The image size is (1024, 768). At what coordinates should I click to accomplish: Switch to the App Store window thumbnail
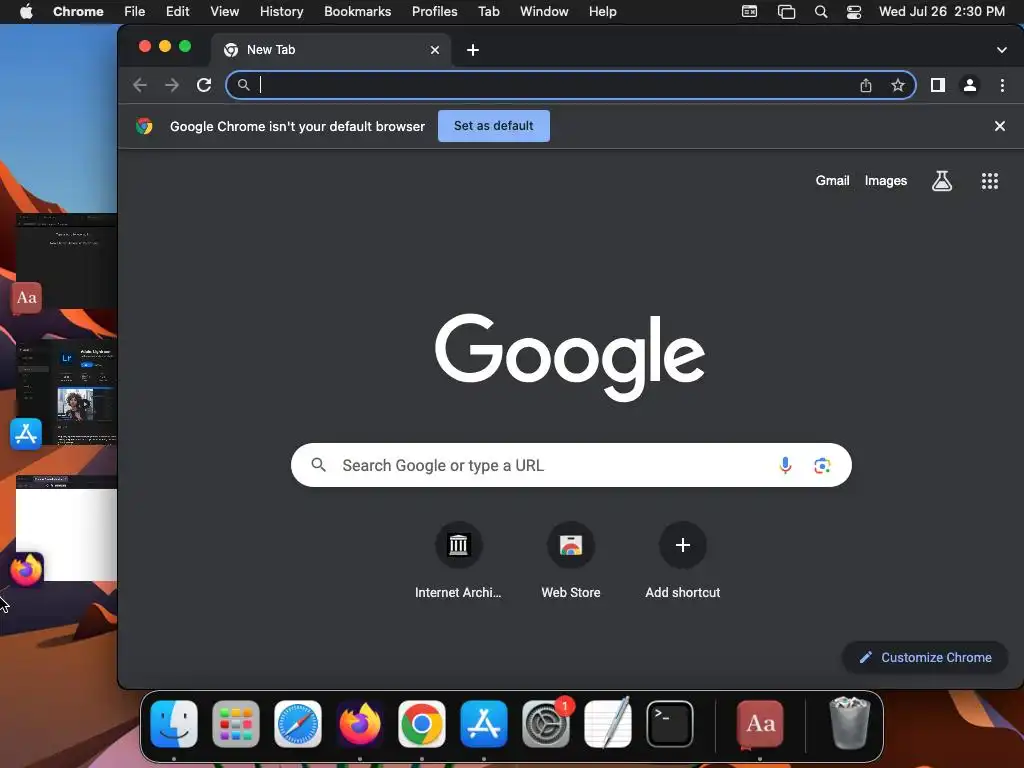tap(66, 392)
